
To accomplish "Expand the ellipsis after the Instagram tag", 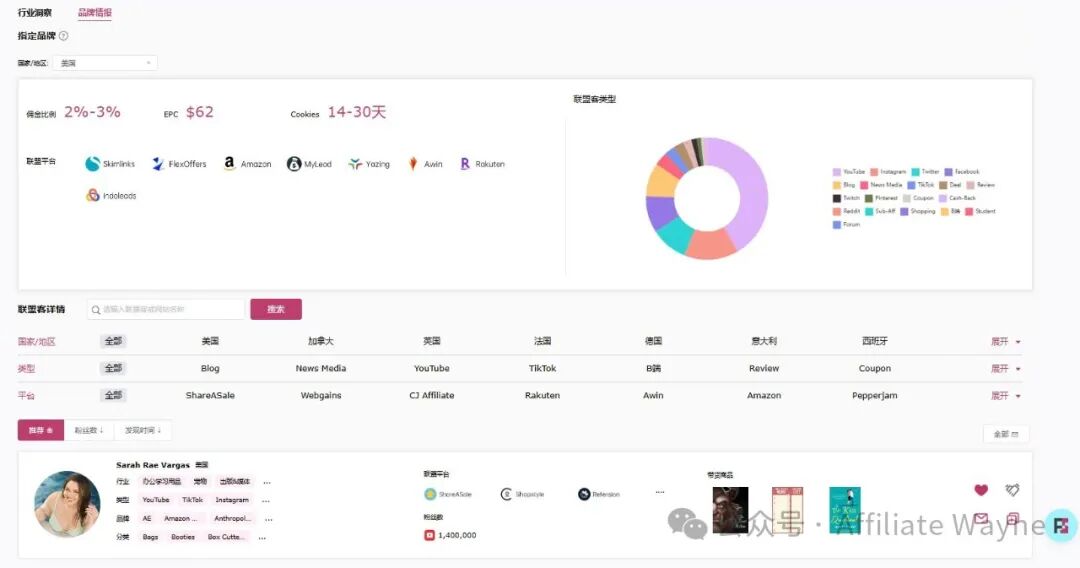I will click(266, 501).
